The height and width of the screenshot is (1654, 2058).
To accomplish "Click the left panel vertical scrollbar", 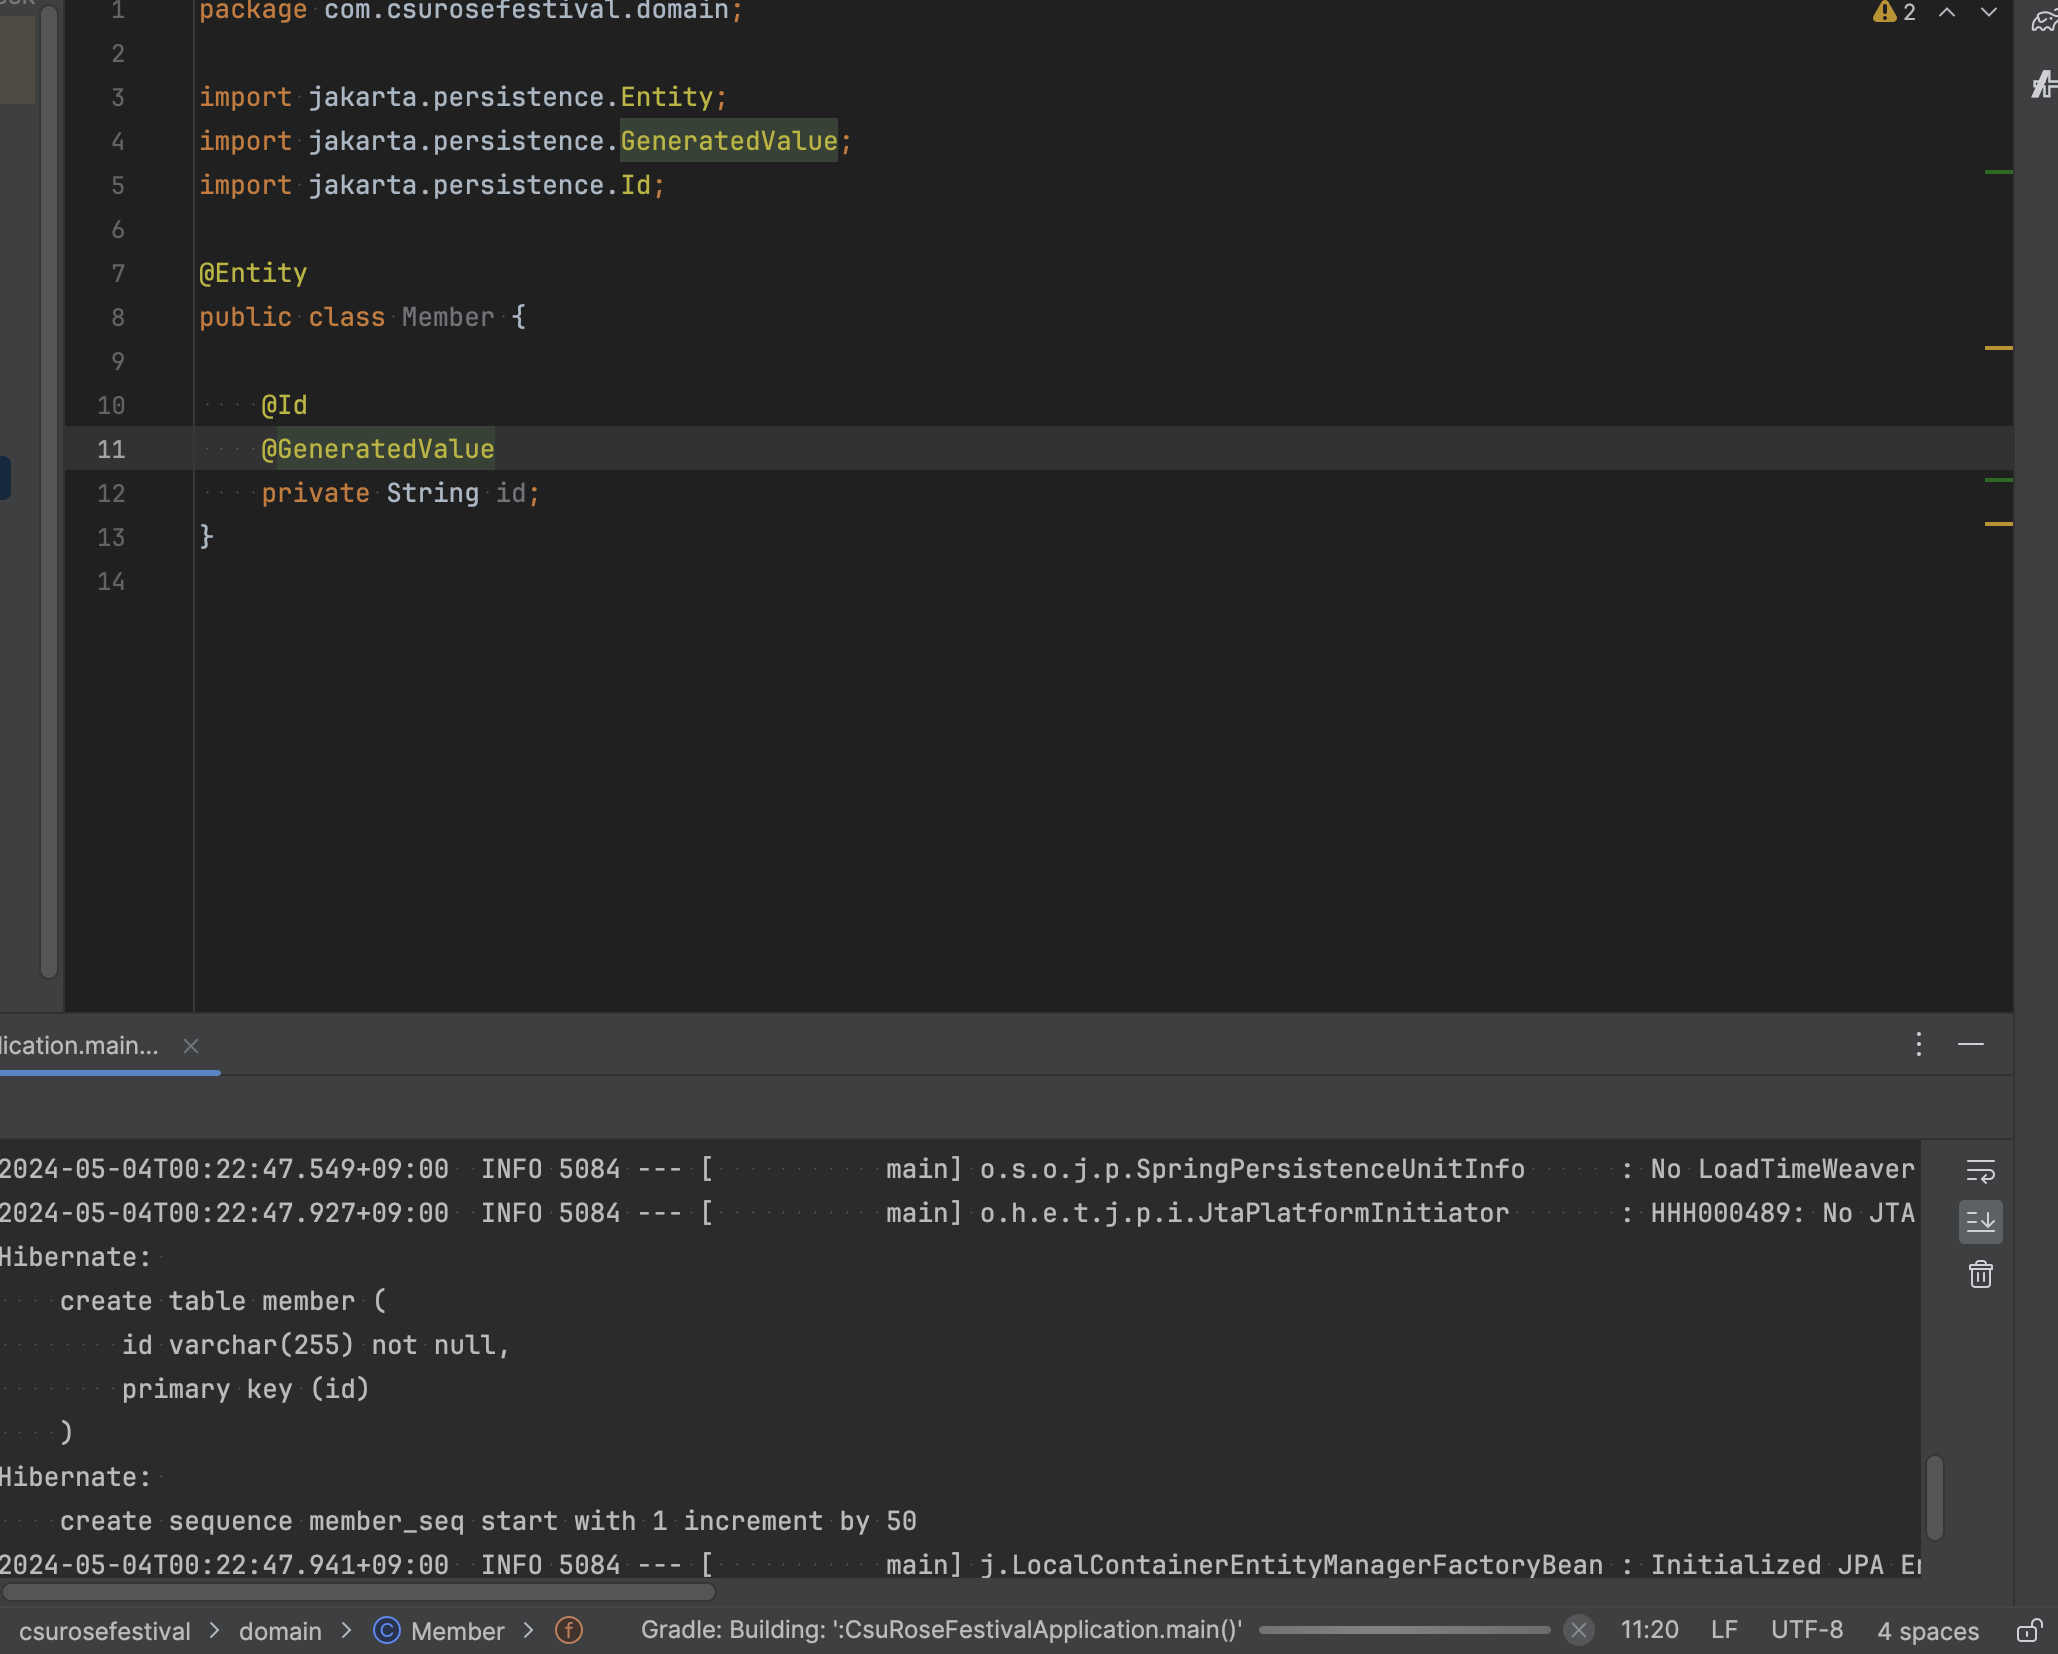I will pyautogui.click(x=49, y=490).
